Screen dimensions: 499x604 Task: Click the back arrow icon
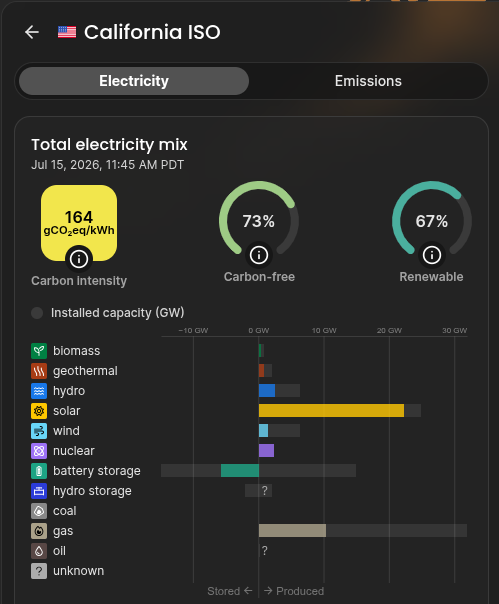32,32
